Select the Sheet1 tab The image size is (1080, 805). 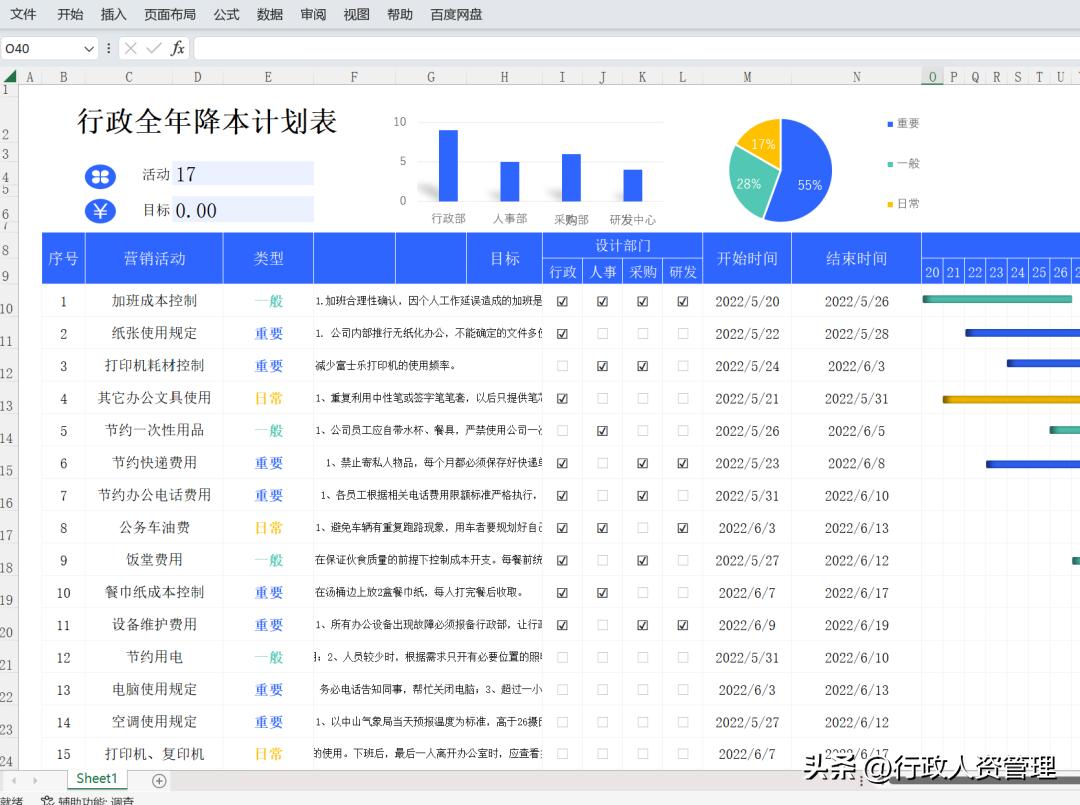96,779
